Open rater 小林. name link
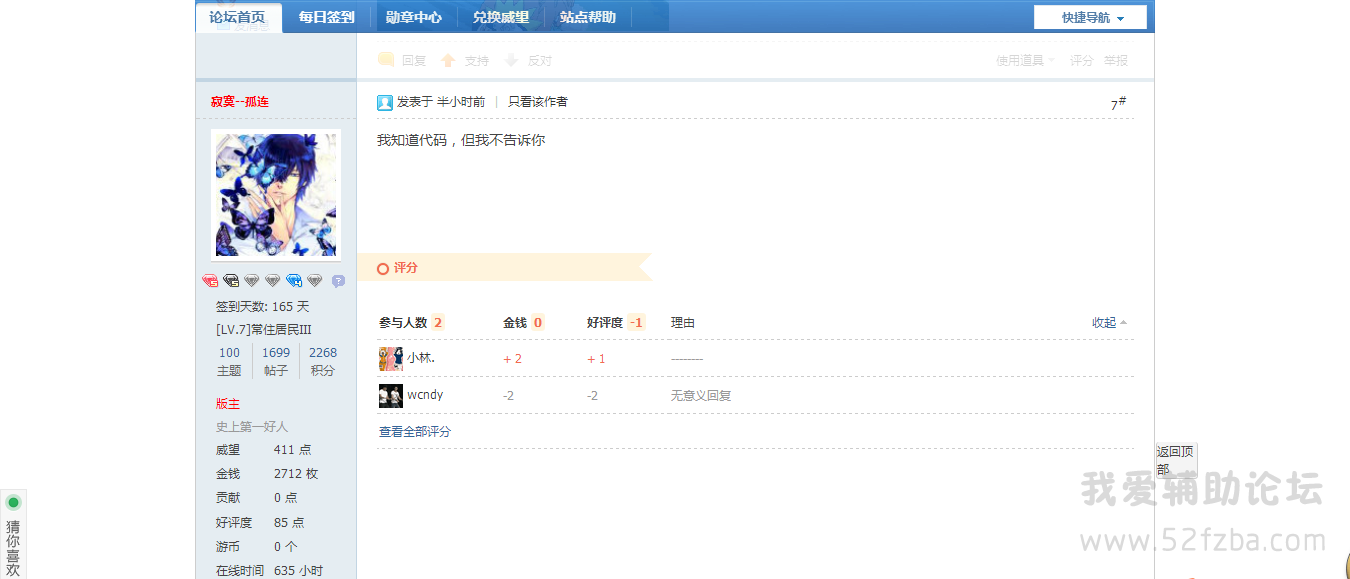 point(421,358)
